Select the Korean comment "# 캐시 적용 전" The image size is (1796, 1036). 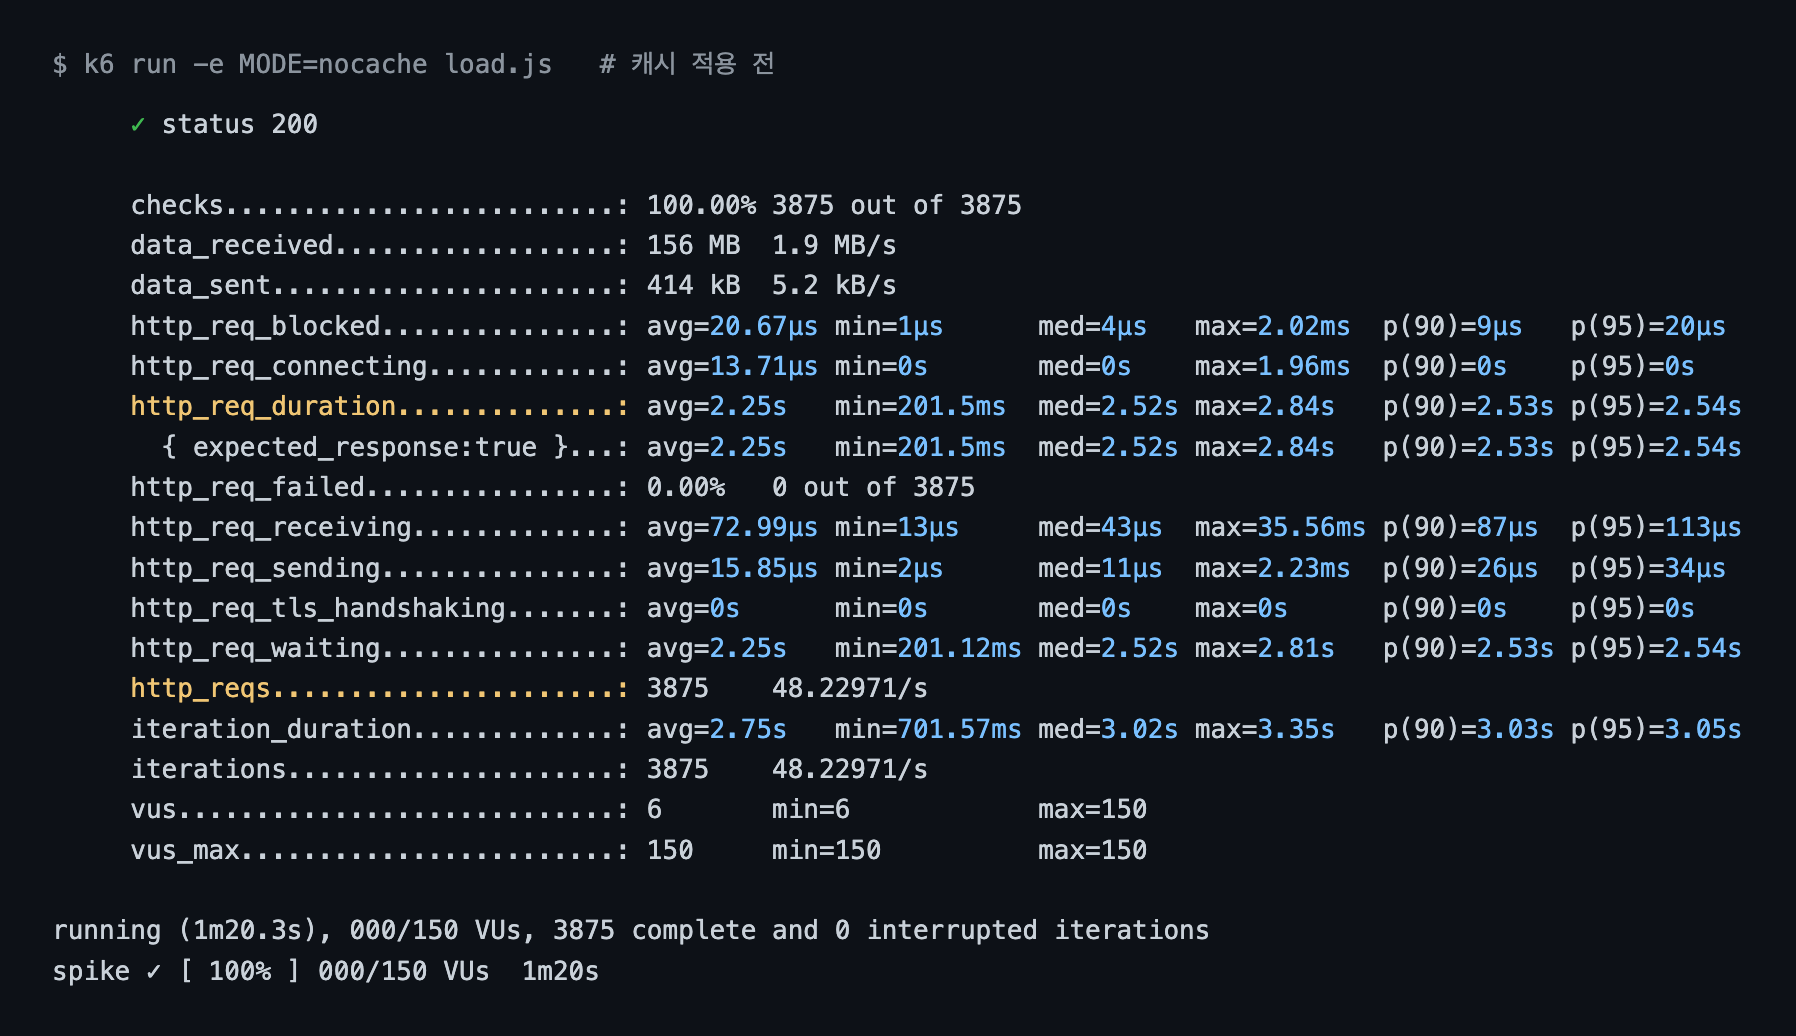pos(687,64)
